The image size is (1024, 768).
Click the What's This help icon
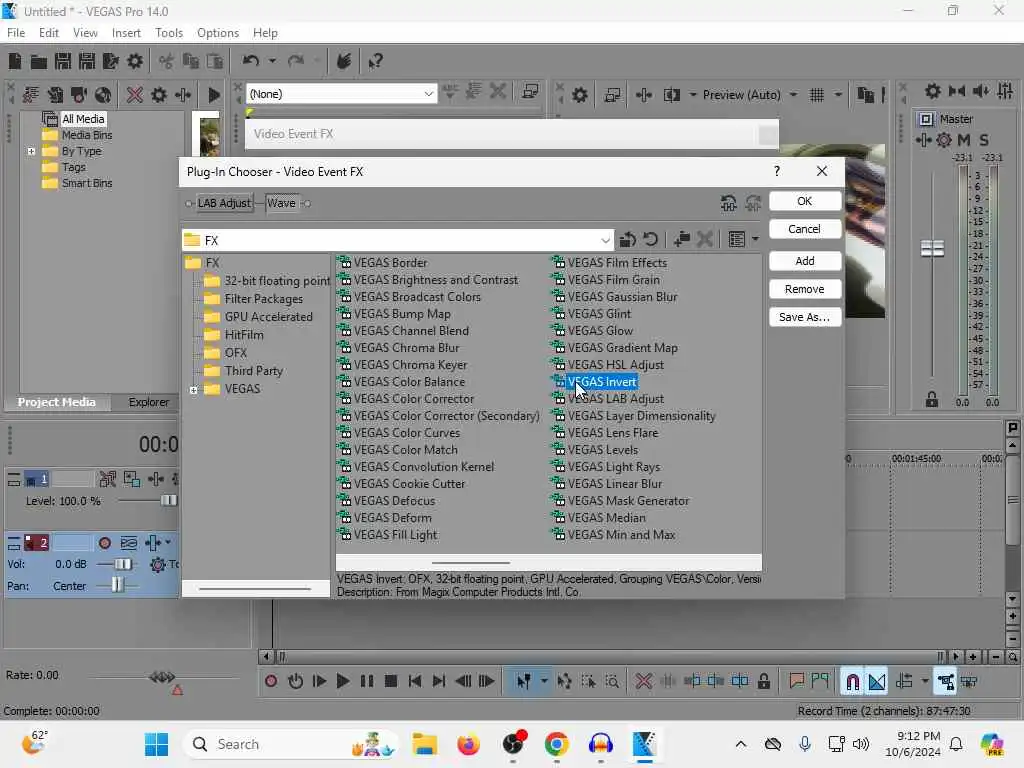(376, 61)
